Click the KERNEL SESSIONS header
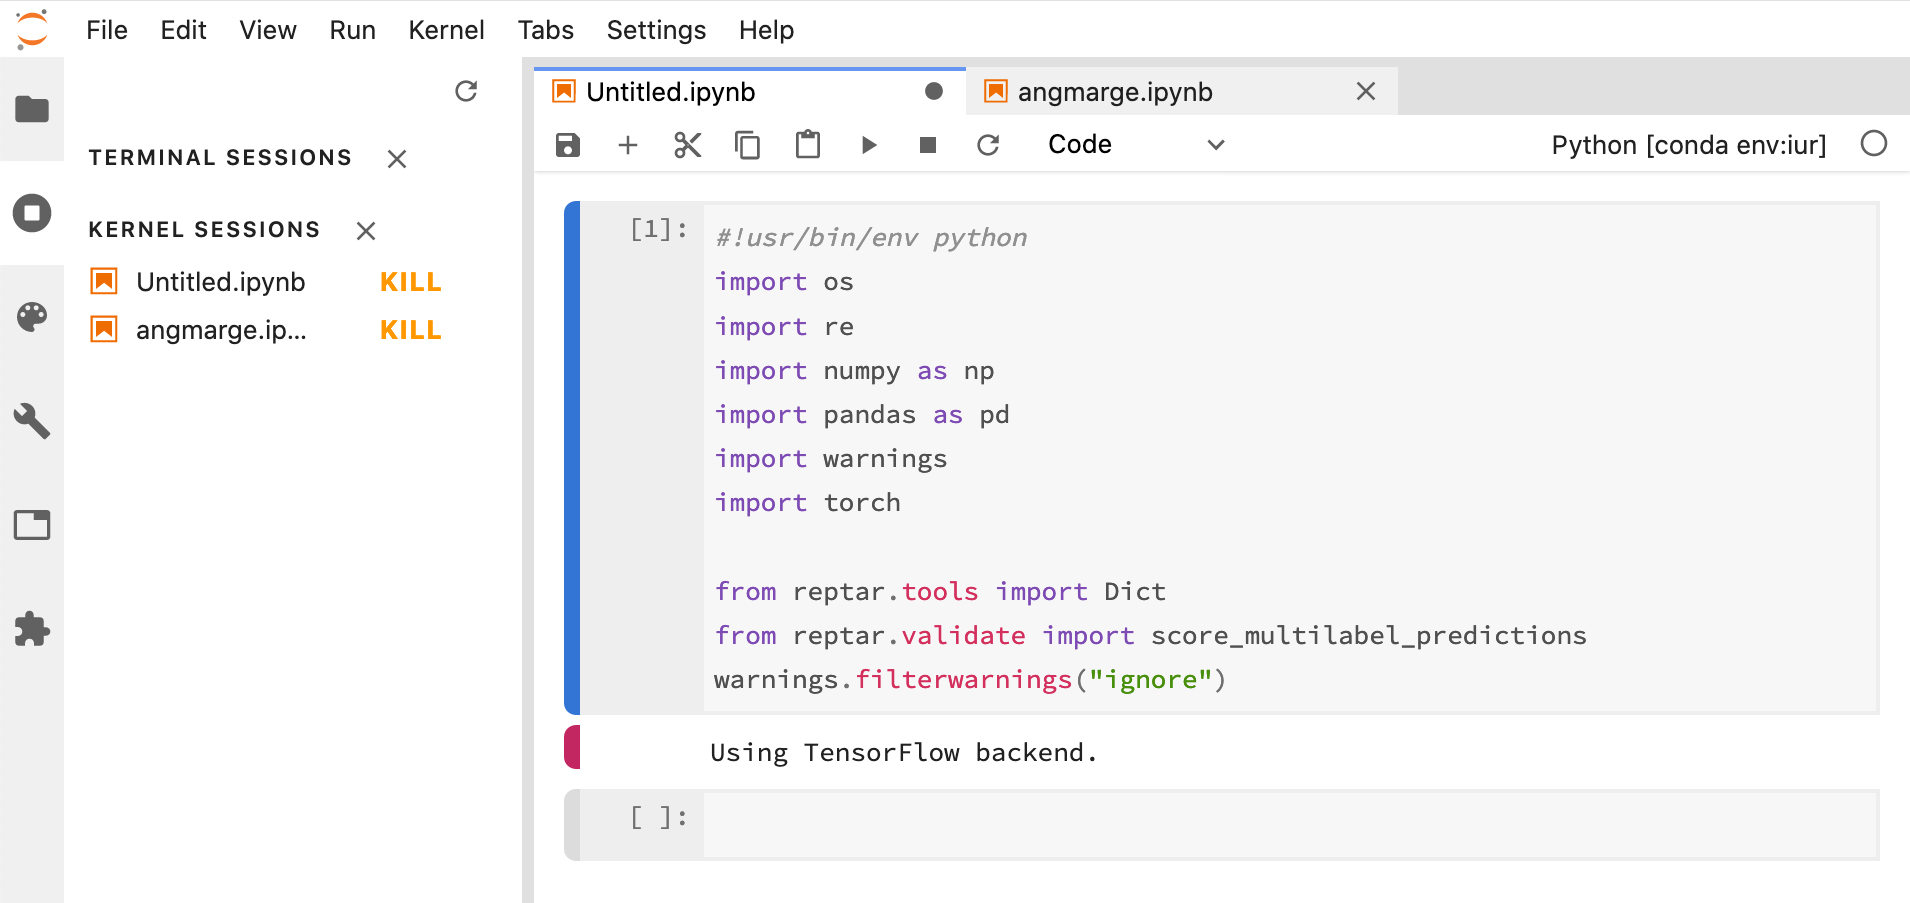 click(x=204, y=230)
